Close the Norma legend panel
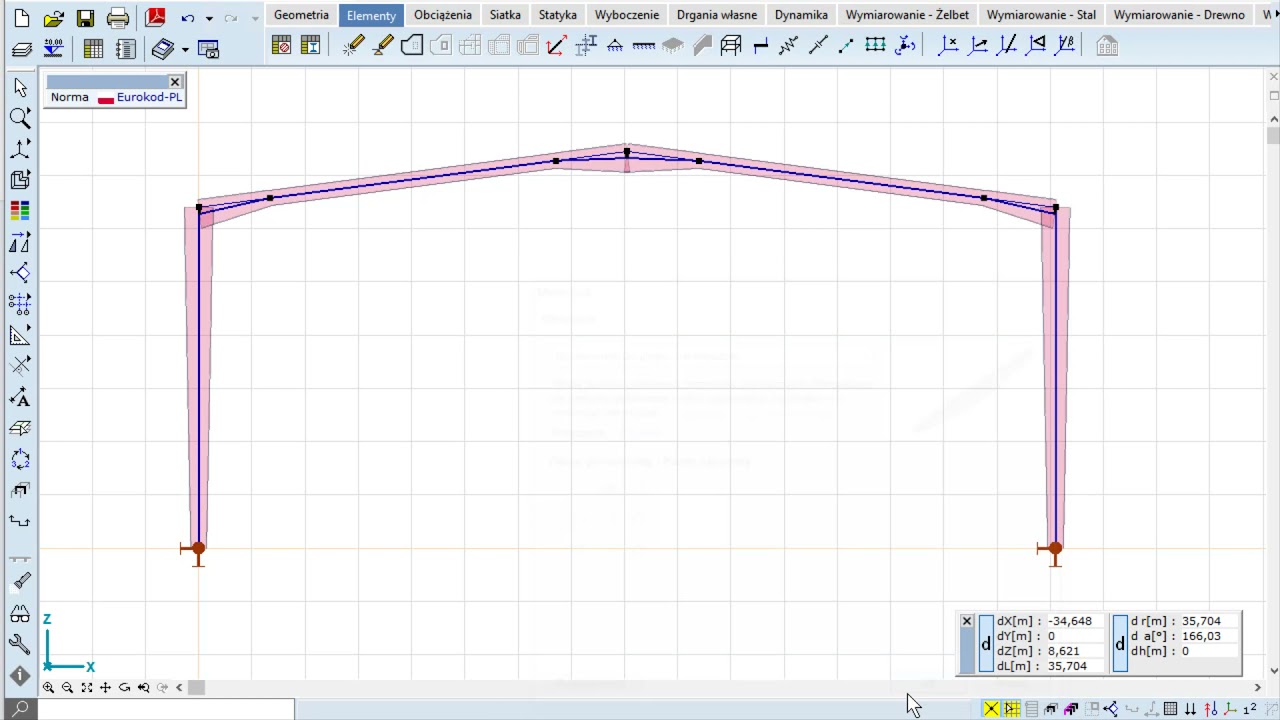The height and width of the screenshot is (720, 1280). tap(175, 82)
